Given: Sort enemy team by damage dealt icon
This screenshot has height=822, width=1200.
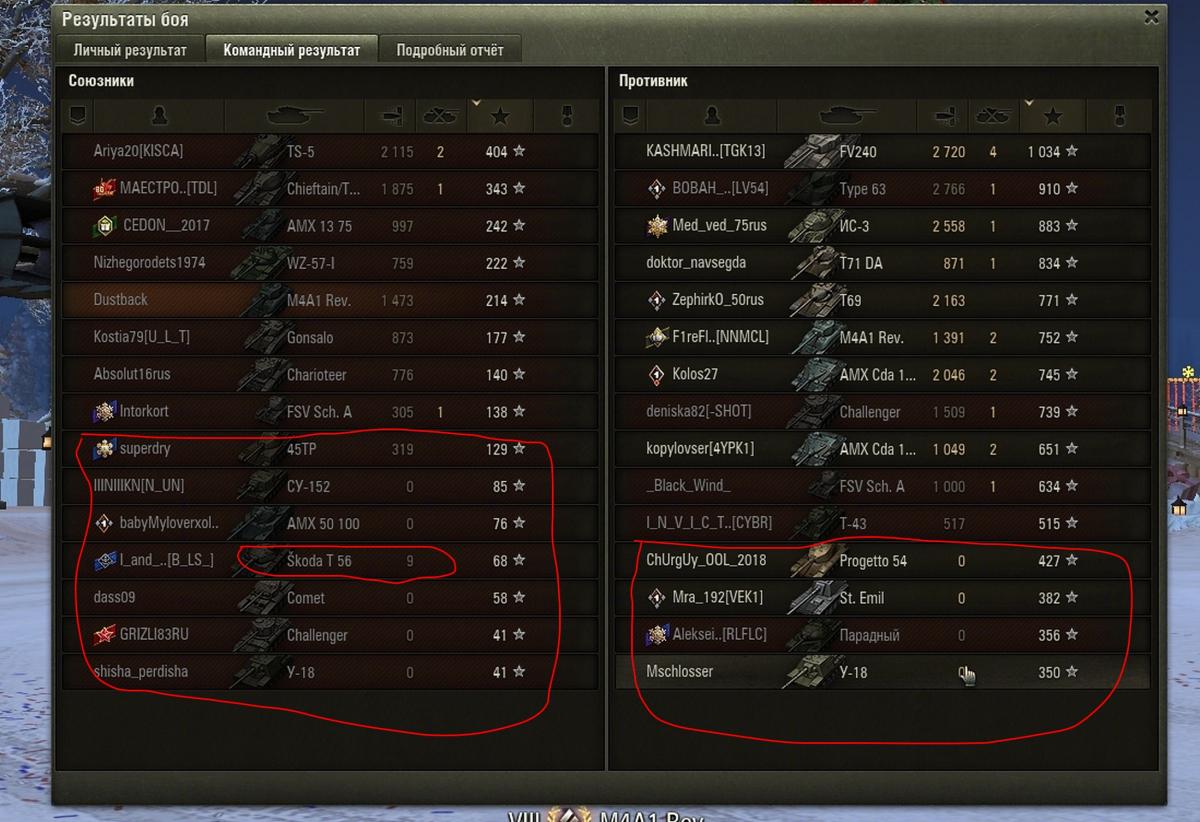Looking at the screenshot, I should 944,117.
